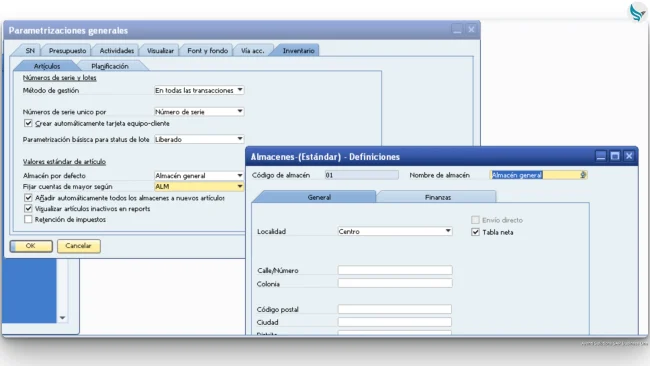
Task: Click the Calle/Número input field
Action: [x=395, y=270]
